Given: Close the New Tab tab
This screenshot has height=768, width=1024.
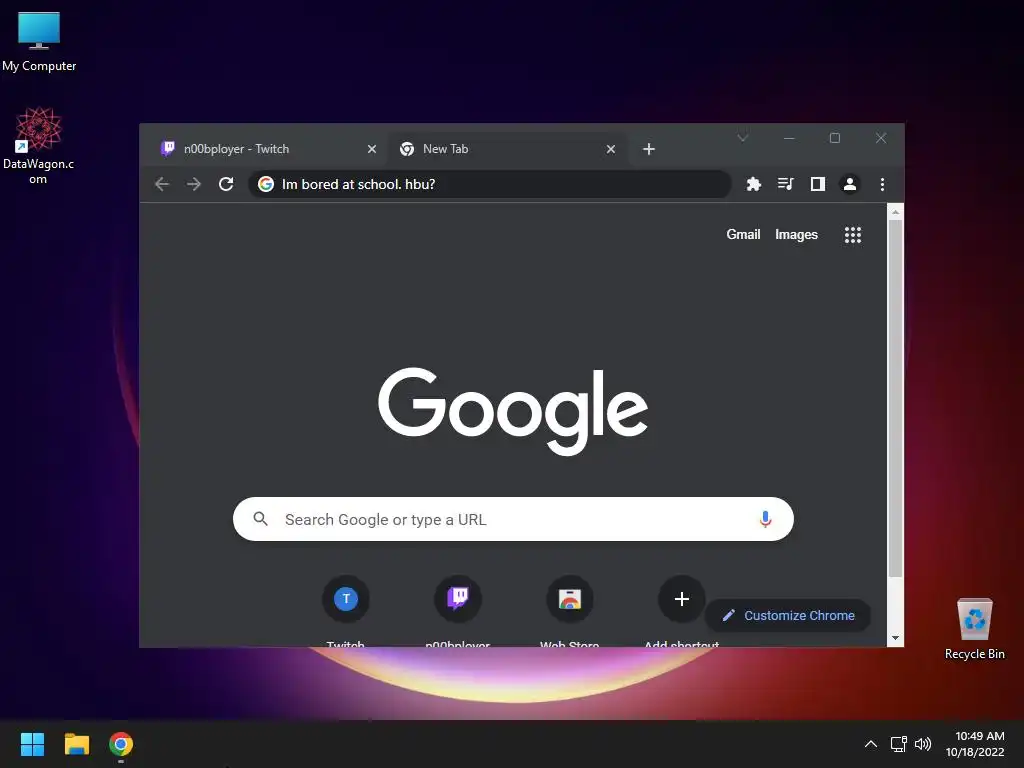Looking at the screenshot, I should click(x=611, y=149).
